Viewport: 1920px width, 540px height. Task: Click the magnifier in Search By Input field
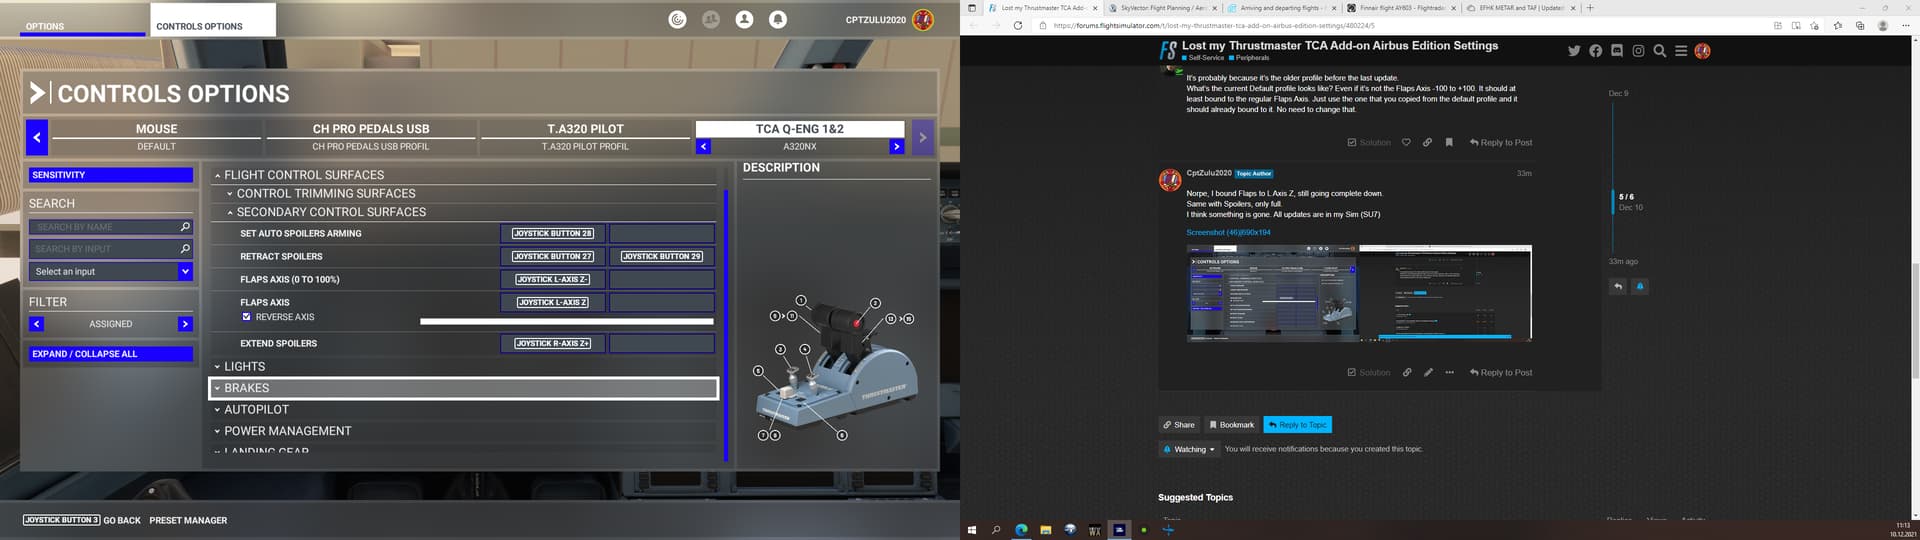(x=185, y=248)
